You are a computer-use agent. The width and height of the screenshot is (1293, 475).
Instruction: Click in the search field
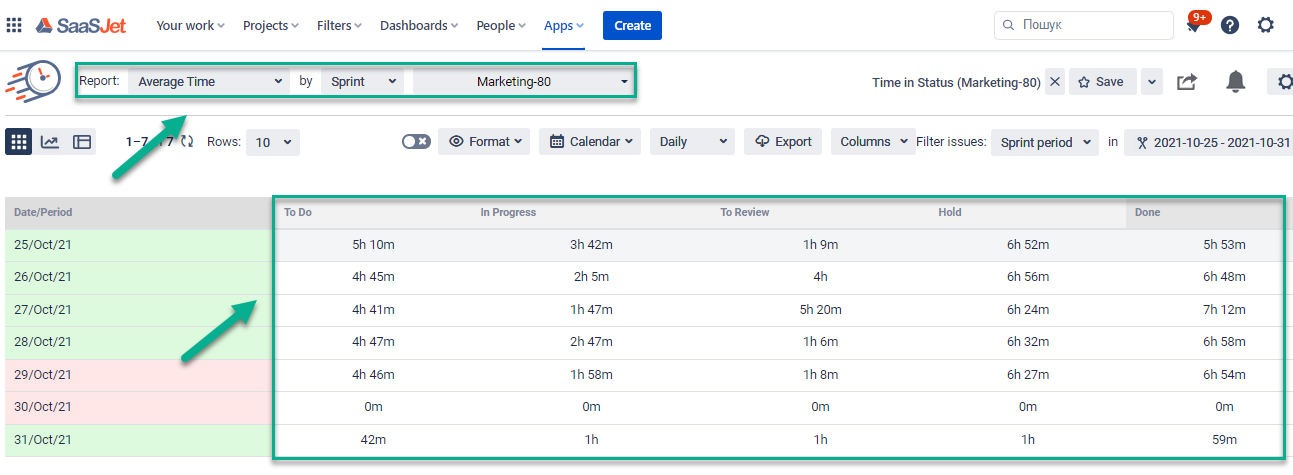(x=1084, y=25)
